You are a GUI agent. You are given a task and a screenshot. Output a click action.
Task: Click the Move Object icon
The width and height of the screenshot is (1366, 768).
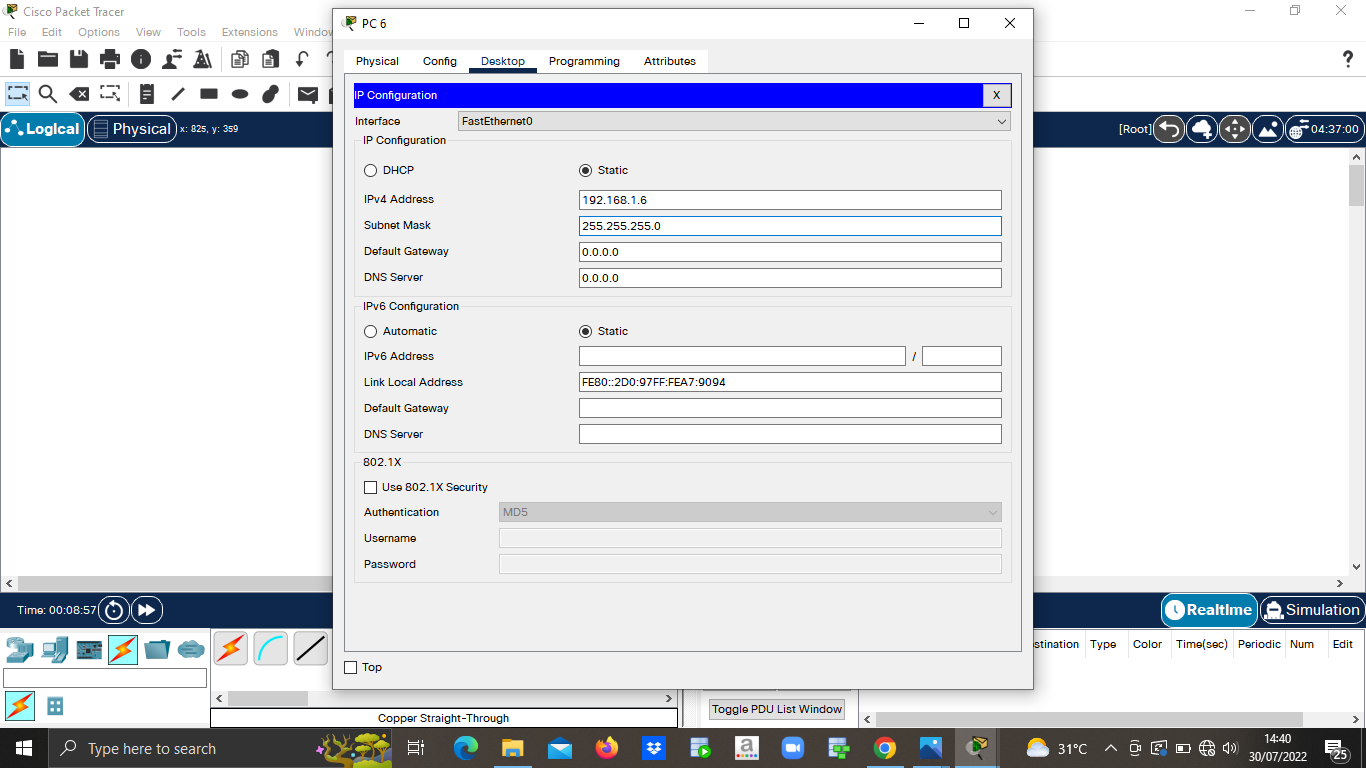pyautogui.click(x=1235, y=129)
